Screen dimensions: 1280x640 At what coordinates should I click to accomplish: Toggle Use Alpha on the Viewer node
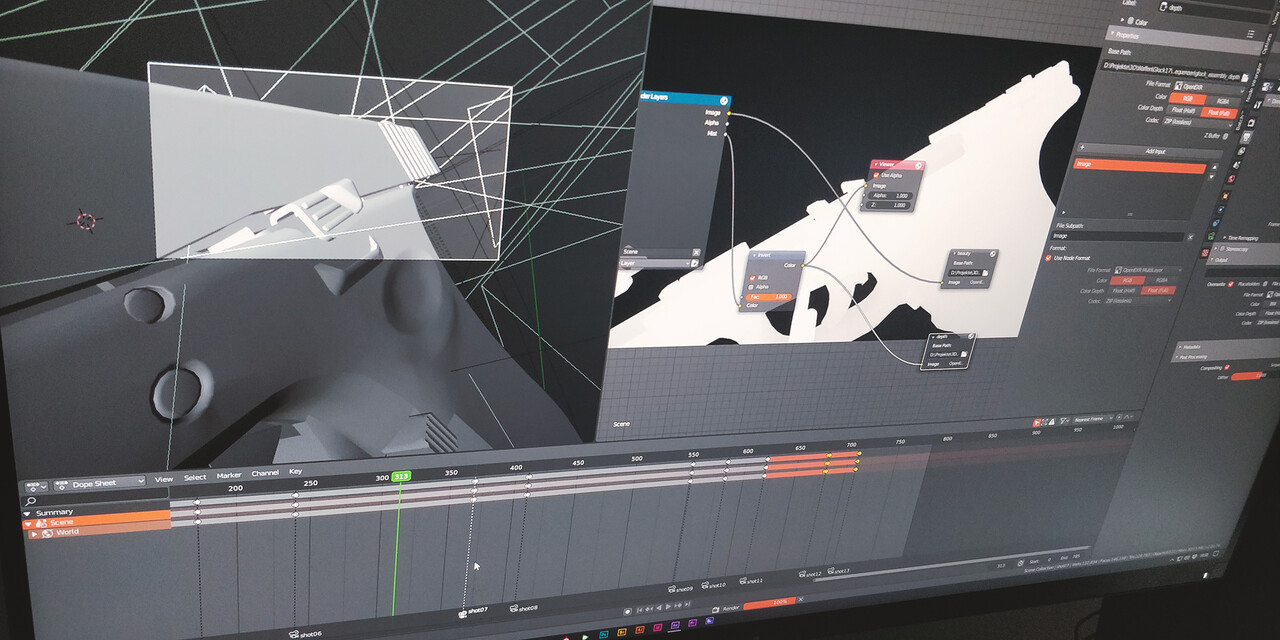point(878,175)
